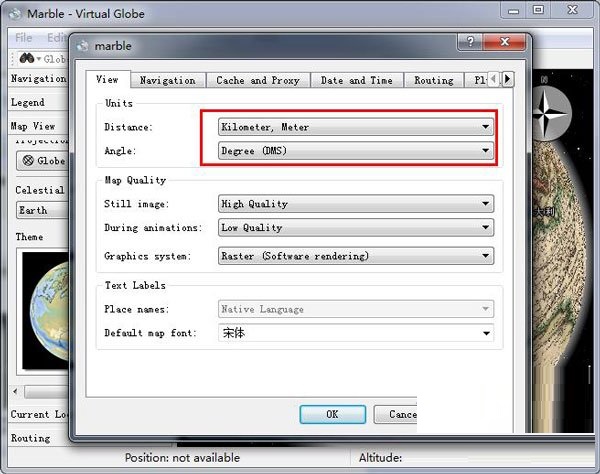The image size is (600, 474).
Task: Open the Globe projection dropdown
Action: (42, 161)
